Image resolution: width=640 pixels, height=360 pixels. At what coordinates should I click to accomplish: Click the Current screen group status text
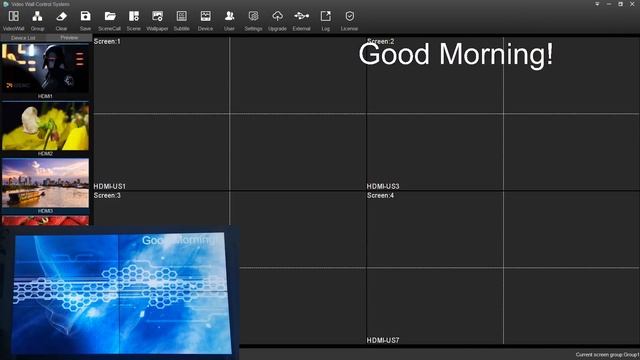tap(607, 355)
